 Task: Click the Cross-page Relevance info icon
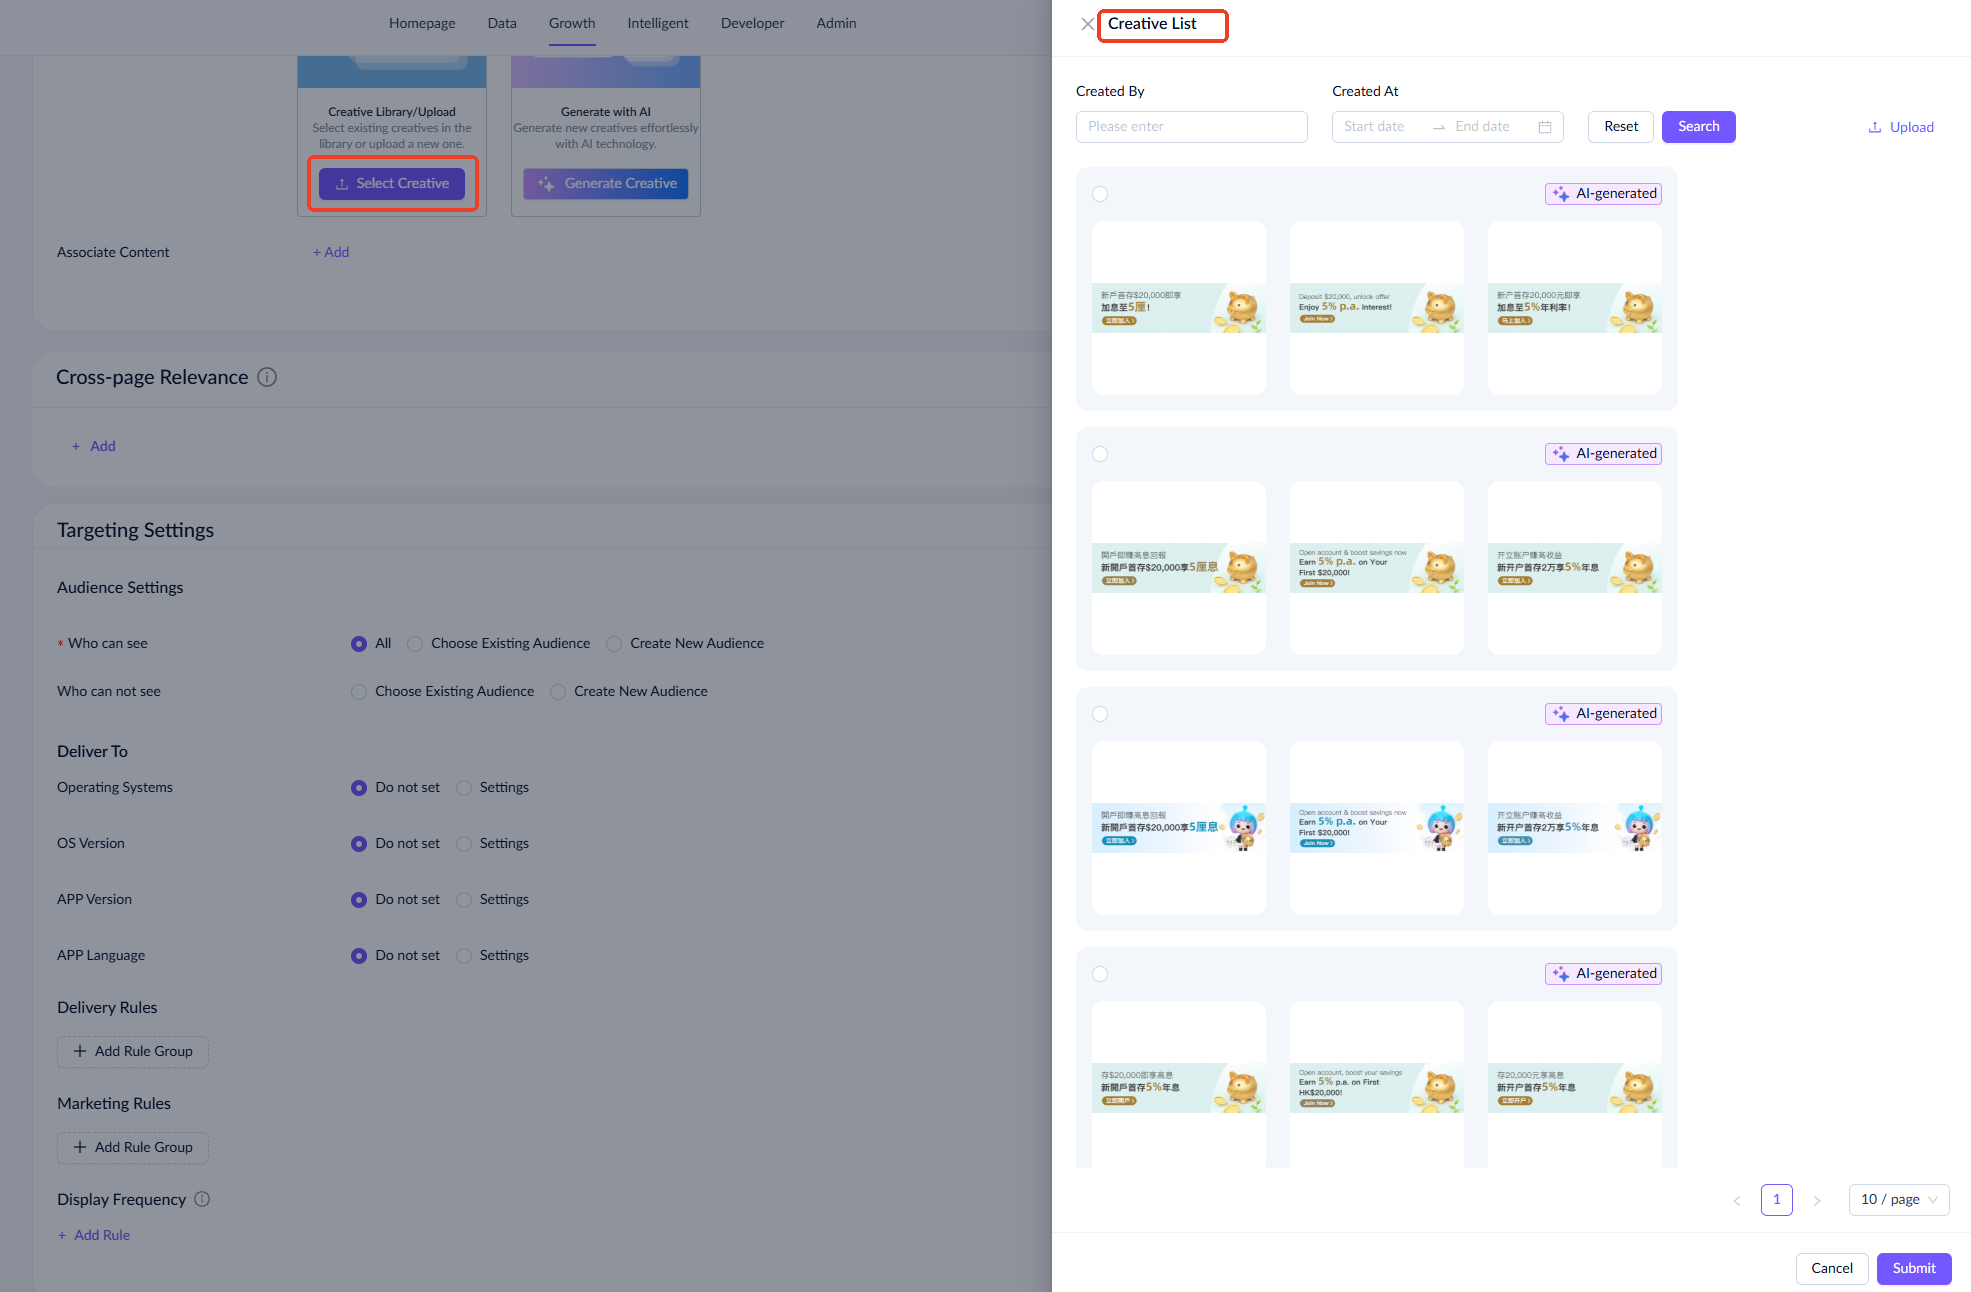pyautogui.click(x=267, y=377)
